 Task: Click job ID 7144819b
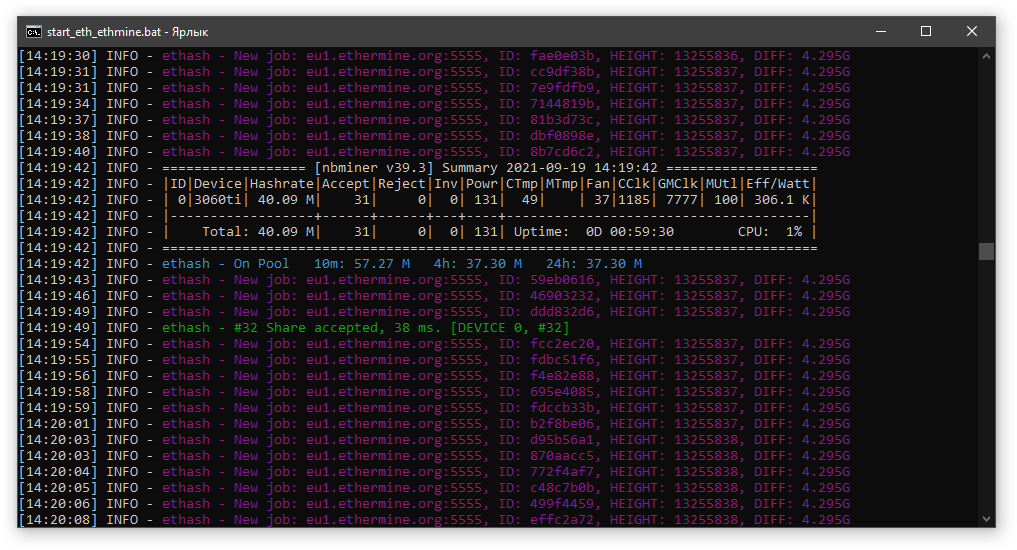562,104
